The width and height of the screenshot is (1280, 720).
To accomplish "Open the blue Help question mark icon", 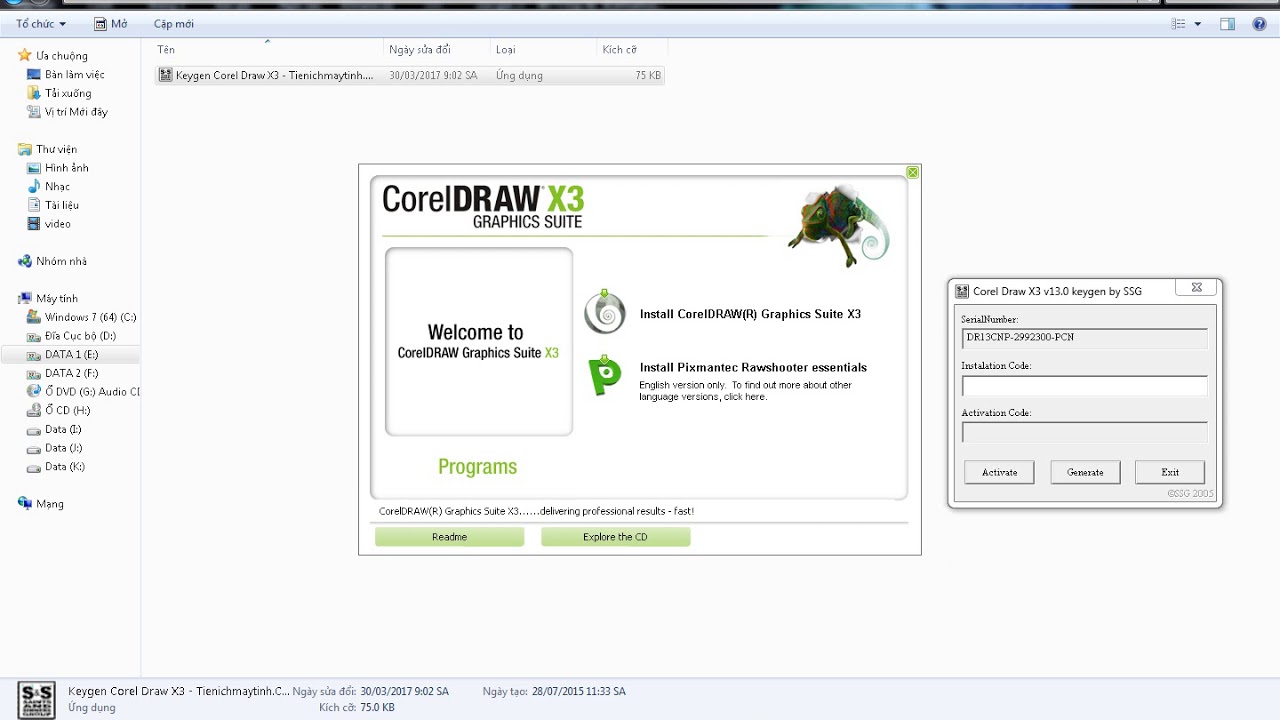I will click(1259, 24).
